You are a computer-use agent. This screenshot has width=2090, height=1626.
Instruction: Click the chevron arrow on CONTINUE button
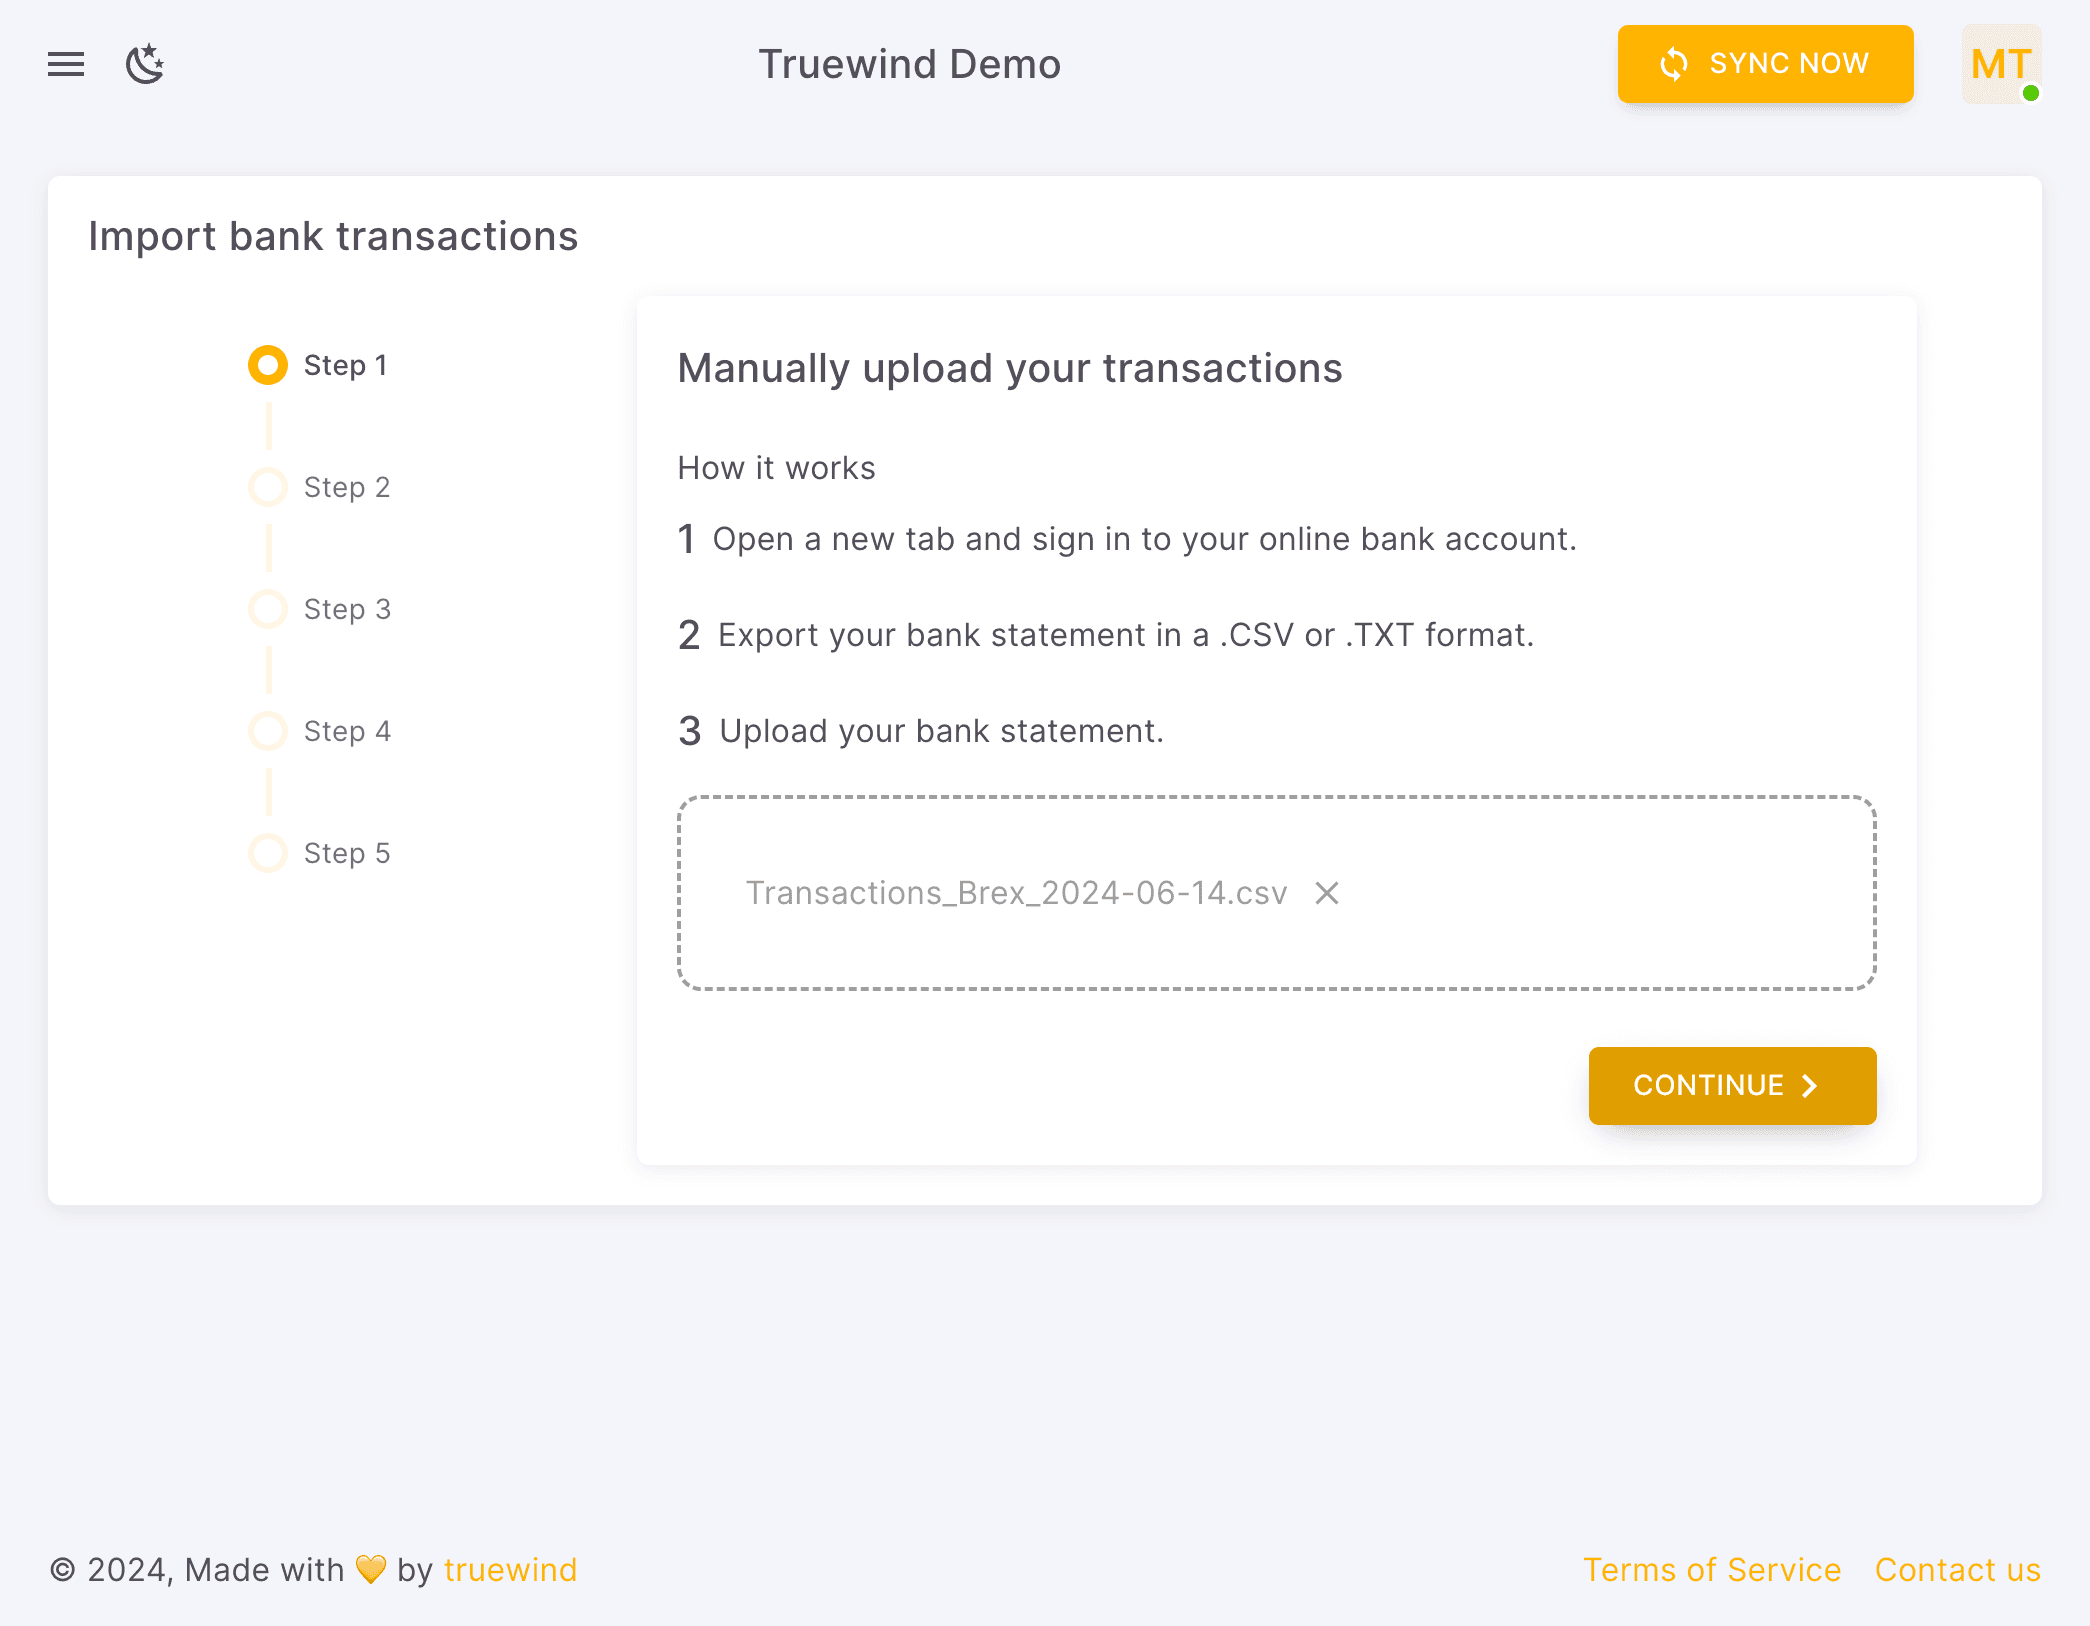tap(1809, 1086)
